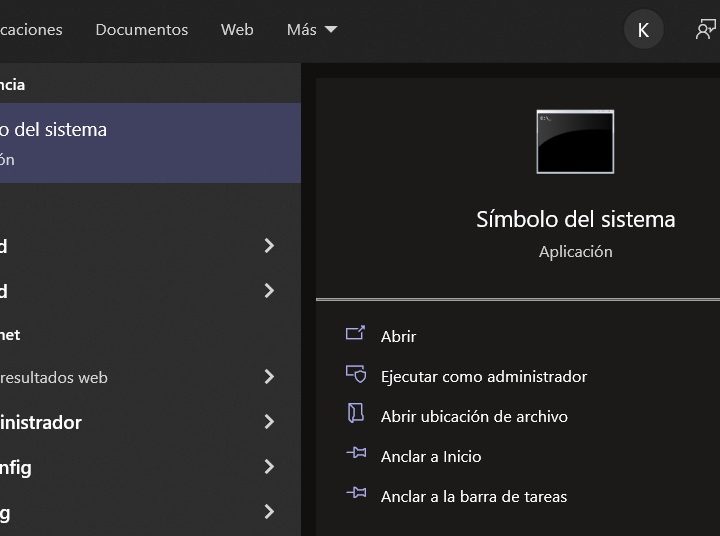Click the Símbolo del sistema title in preview pane
720x536 pixels.
[575, 219]
